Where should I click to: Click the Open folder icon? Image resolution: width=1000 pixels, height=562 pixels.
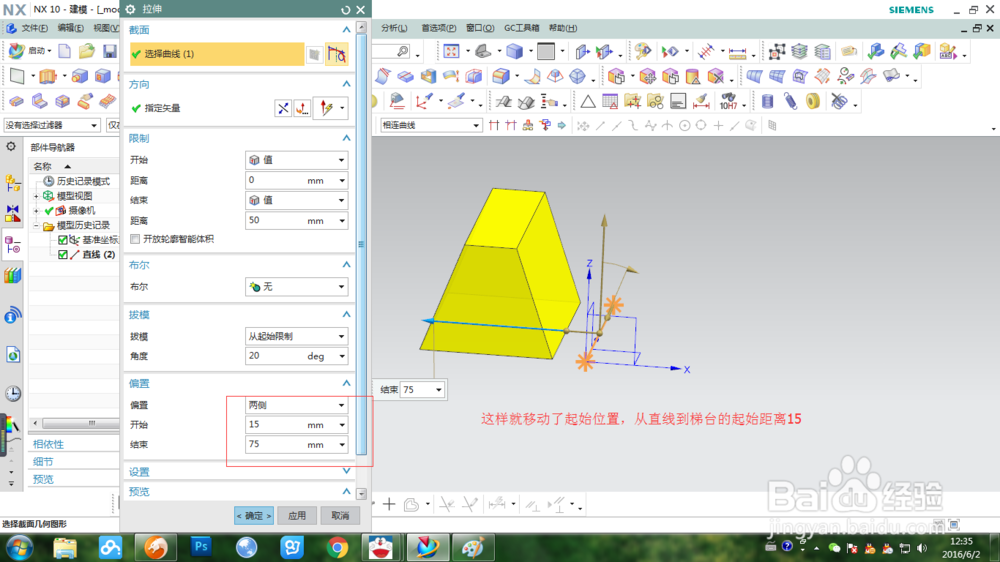coord(87,51)
